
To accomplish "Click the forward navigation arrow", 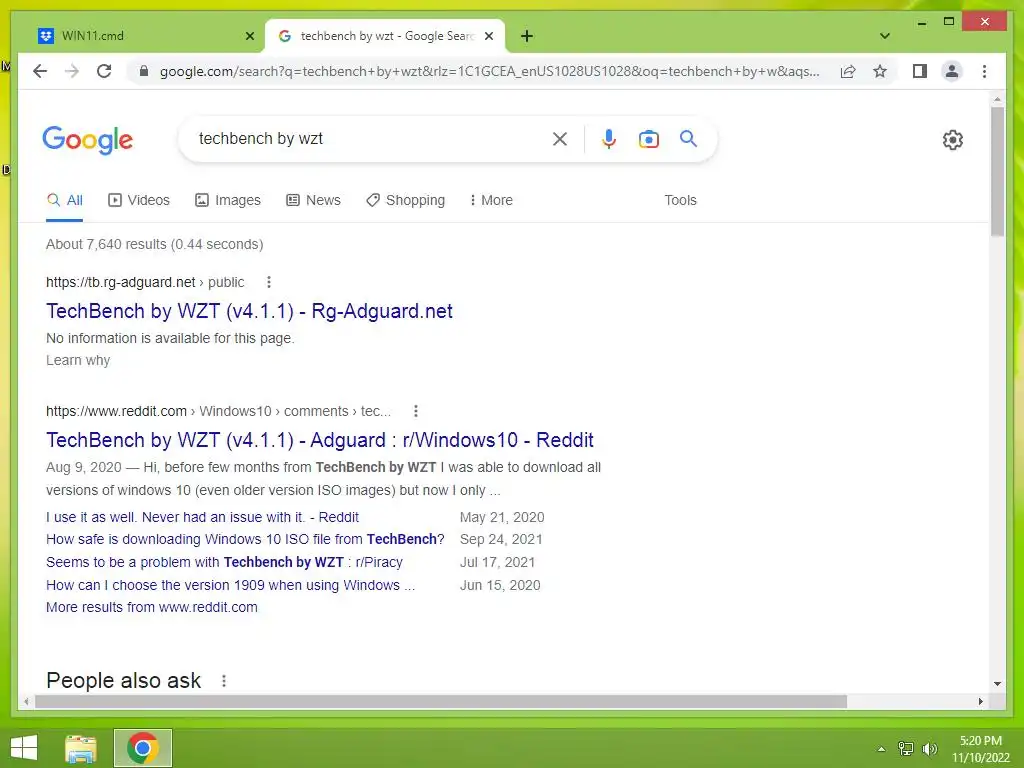I will click(72, 71).
